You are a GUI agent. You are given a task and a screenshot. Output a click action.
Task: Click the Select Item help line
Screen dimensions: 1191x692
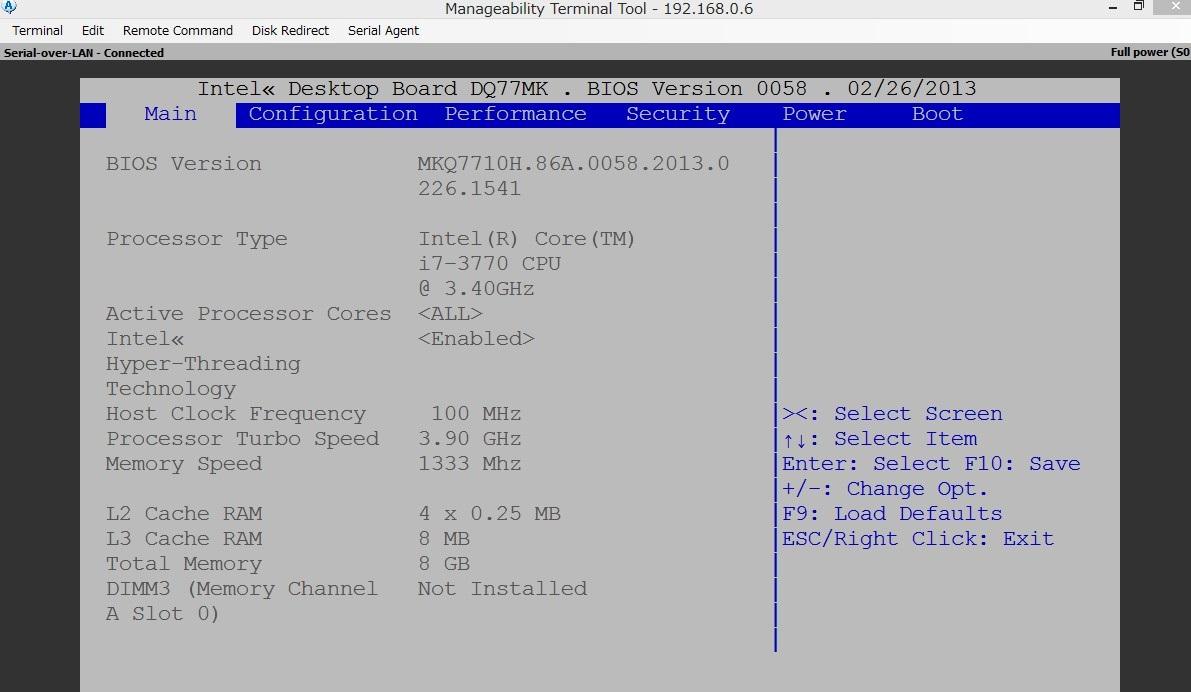coord(880,439)
